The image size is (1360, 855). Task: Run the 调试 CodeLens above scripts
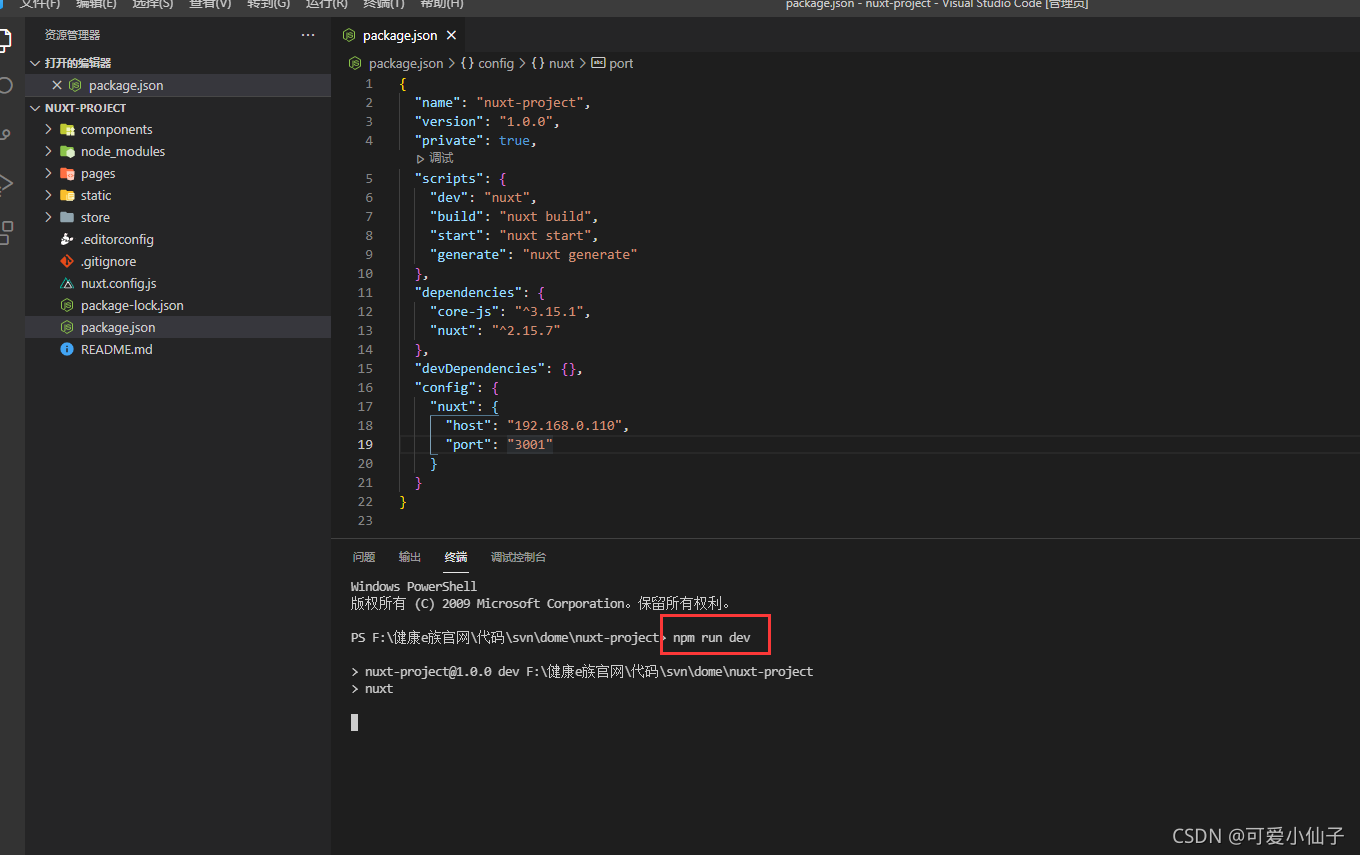click(438, 157)
